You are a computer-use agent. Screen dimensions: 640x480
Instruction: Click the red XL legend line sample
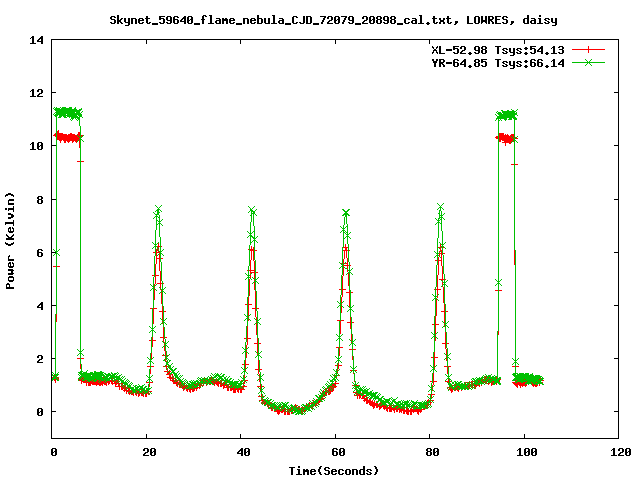pos(588,50)
